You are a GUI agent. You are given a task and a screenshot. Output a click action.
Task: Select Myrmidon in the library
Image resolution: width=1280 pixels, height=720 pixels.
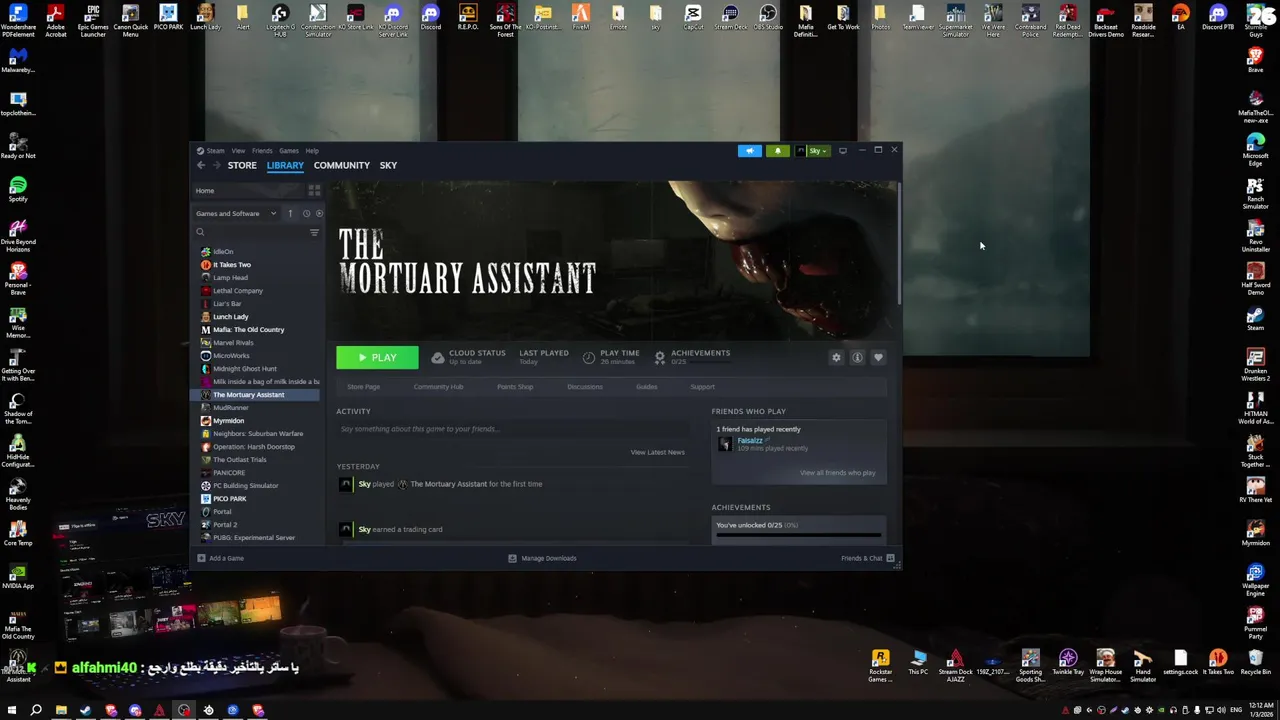point(228,421)
